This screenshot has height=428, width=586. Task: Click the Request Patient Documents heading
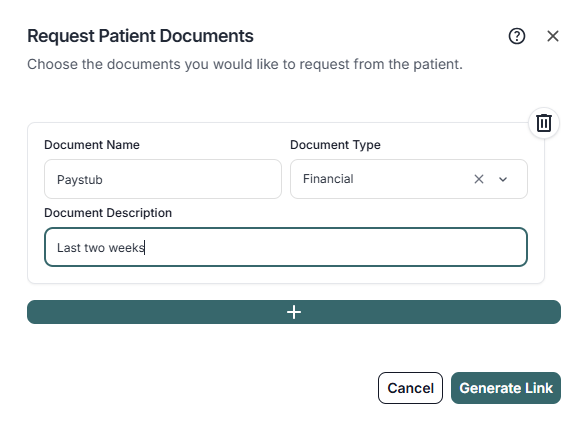(x=140, y=36)
